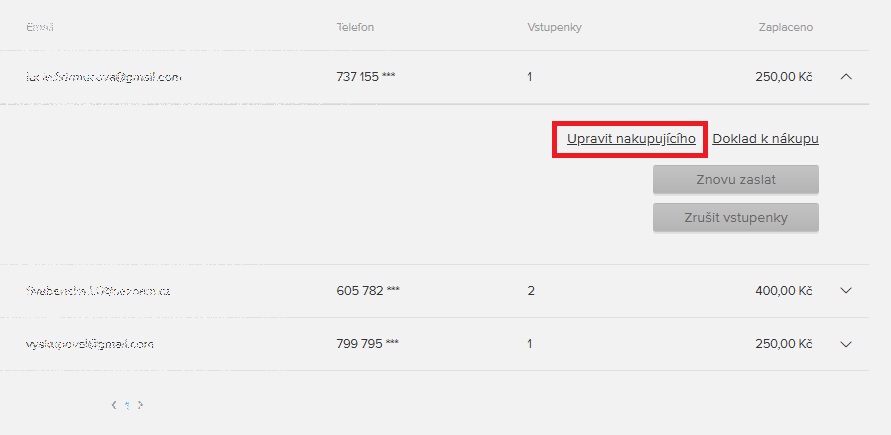Click the Telefon column header
Screen dimensions: 891x435
point(355,27)
